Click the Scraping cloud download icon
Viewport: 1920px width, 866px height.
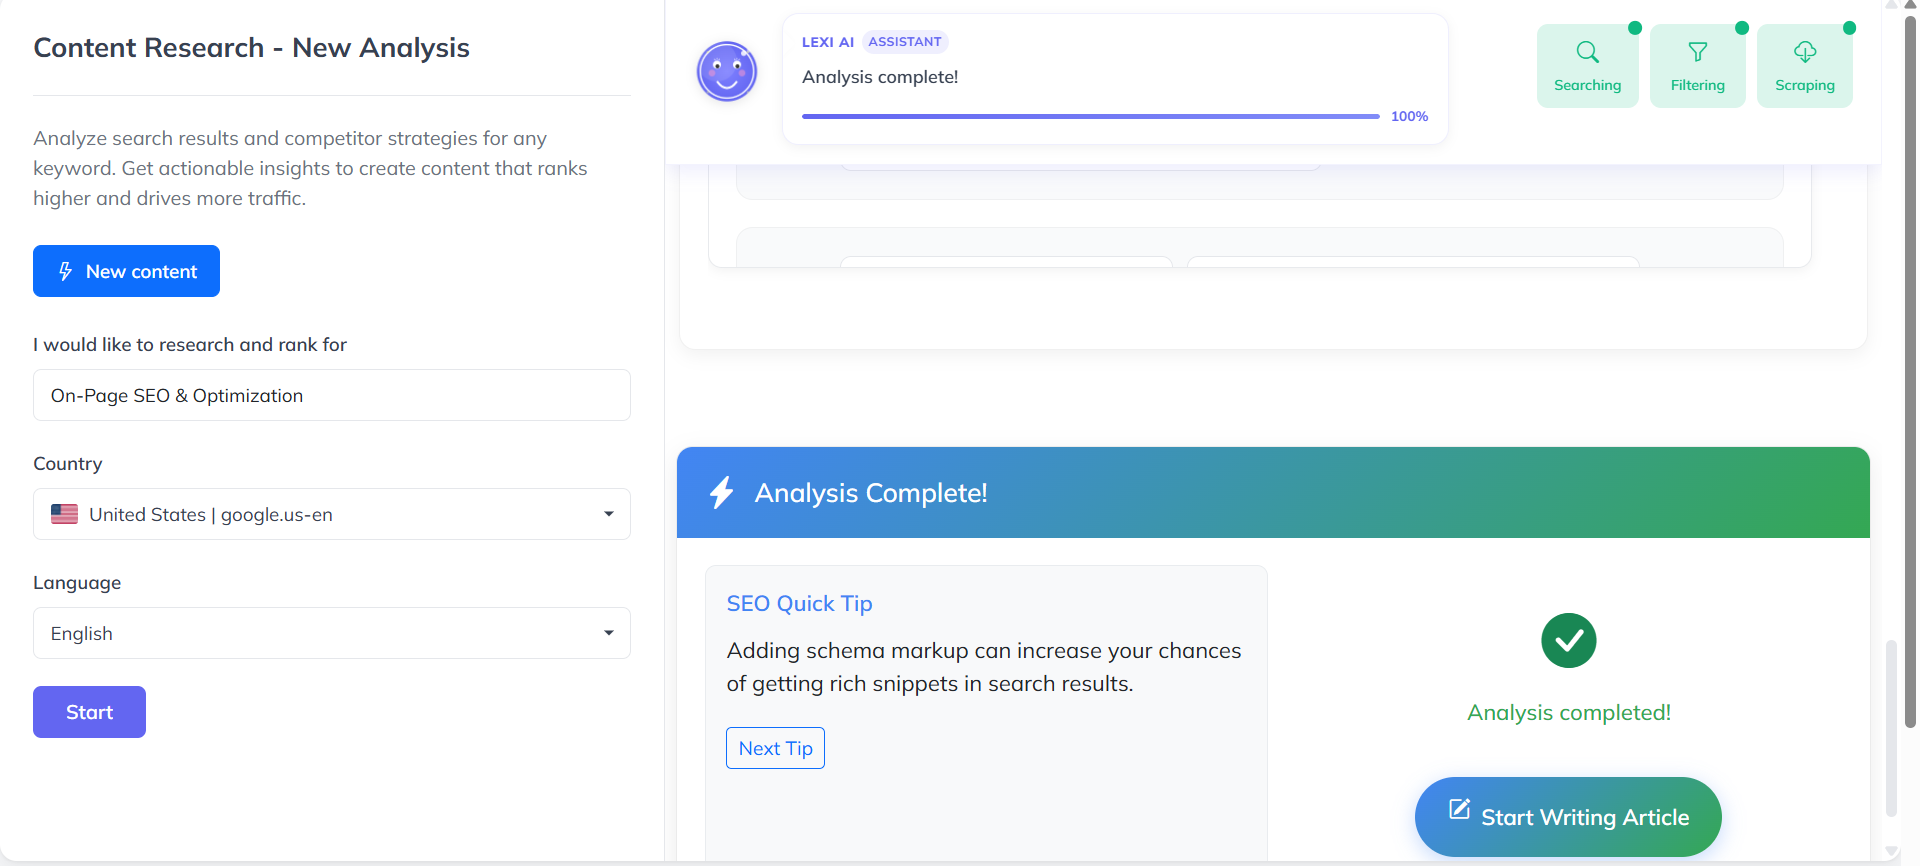[1804, 52]
